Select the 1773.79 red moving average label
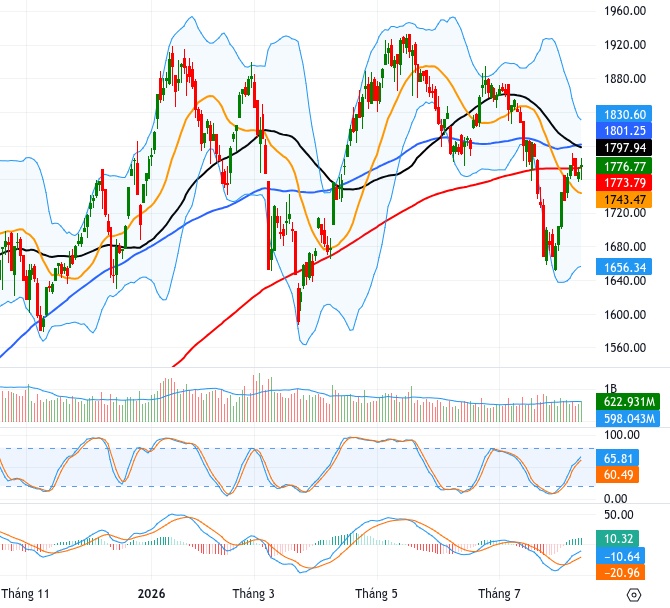 point(624,182)
